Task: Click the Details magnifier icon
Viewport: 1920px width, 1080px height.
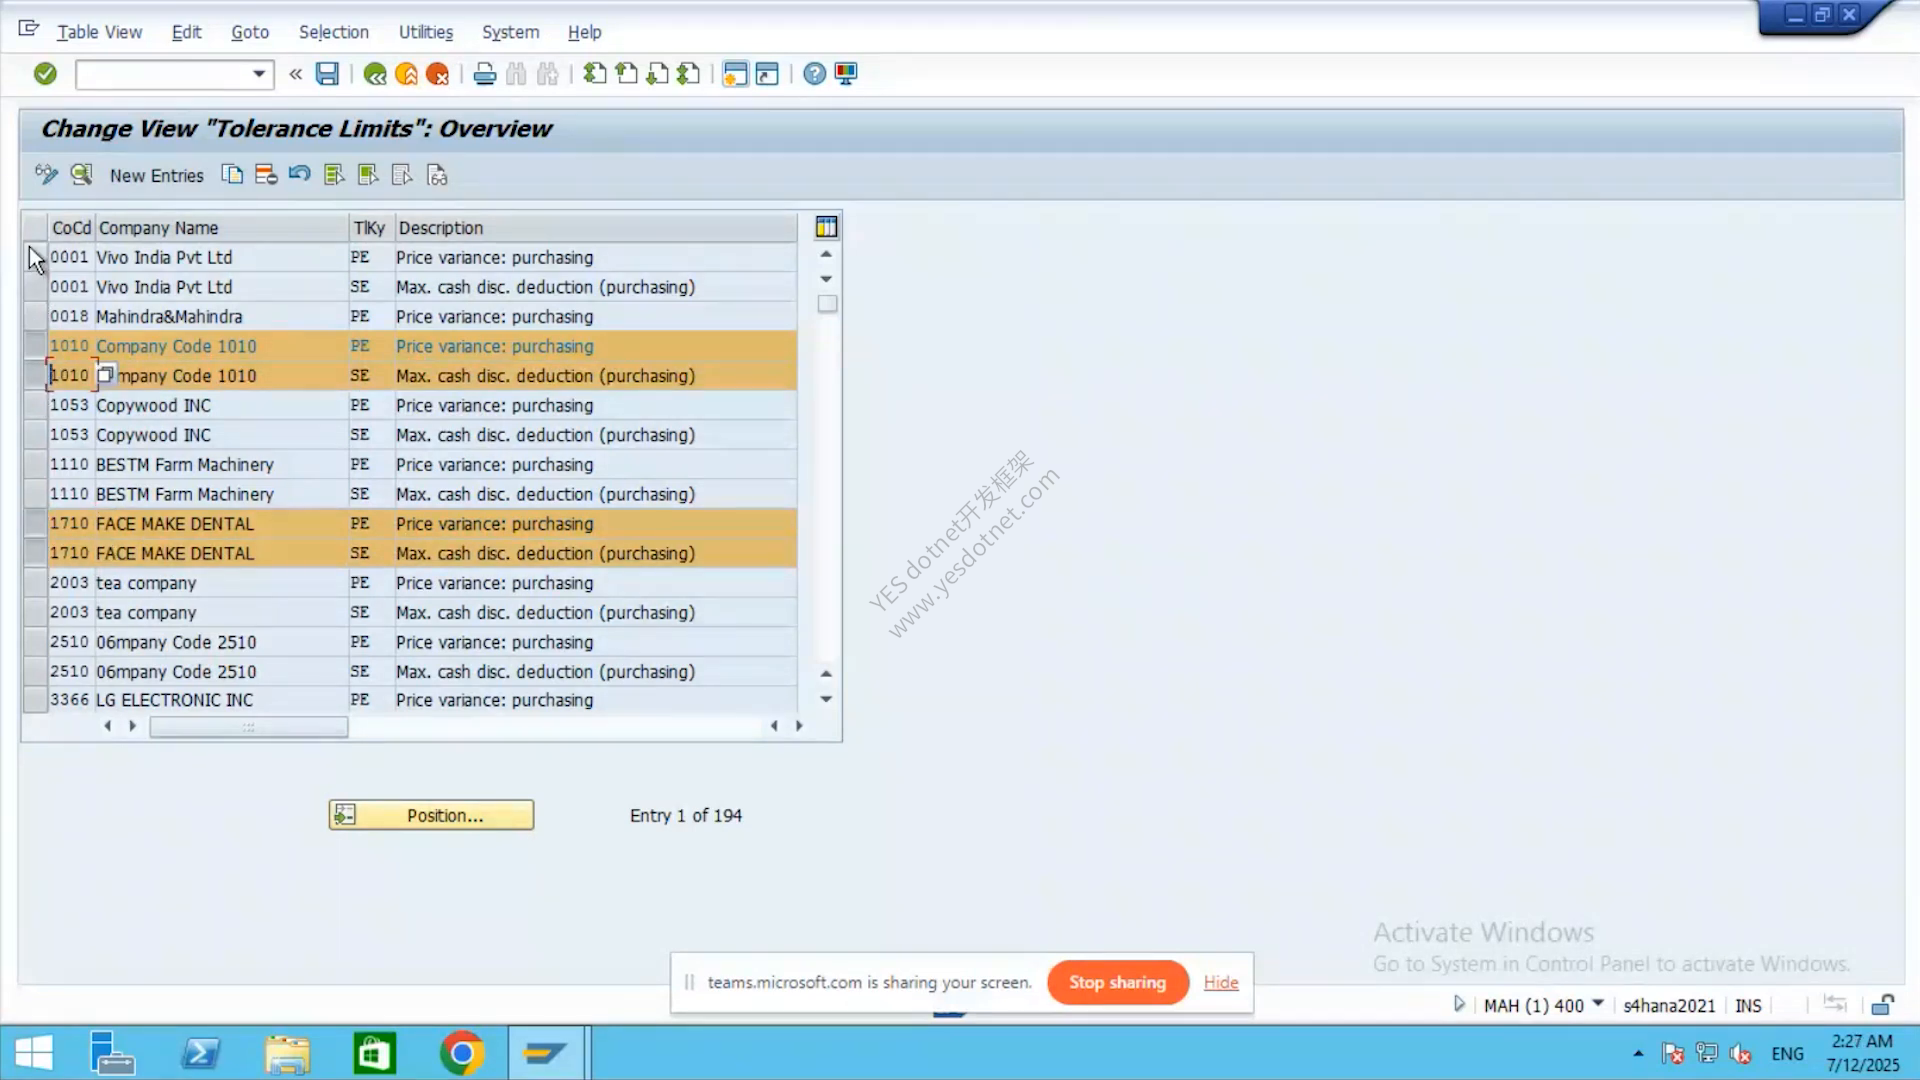Action: (x=81, y=175)
